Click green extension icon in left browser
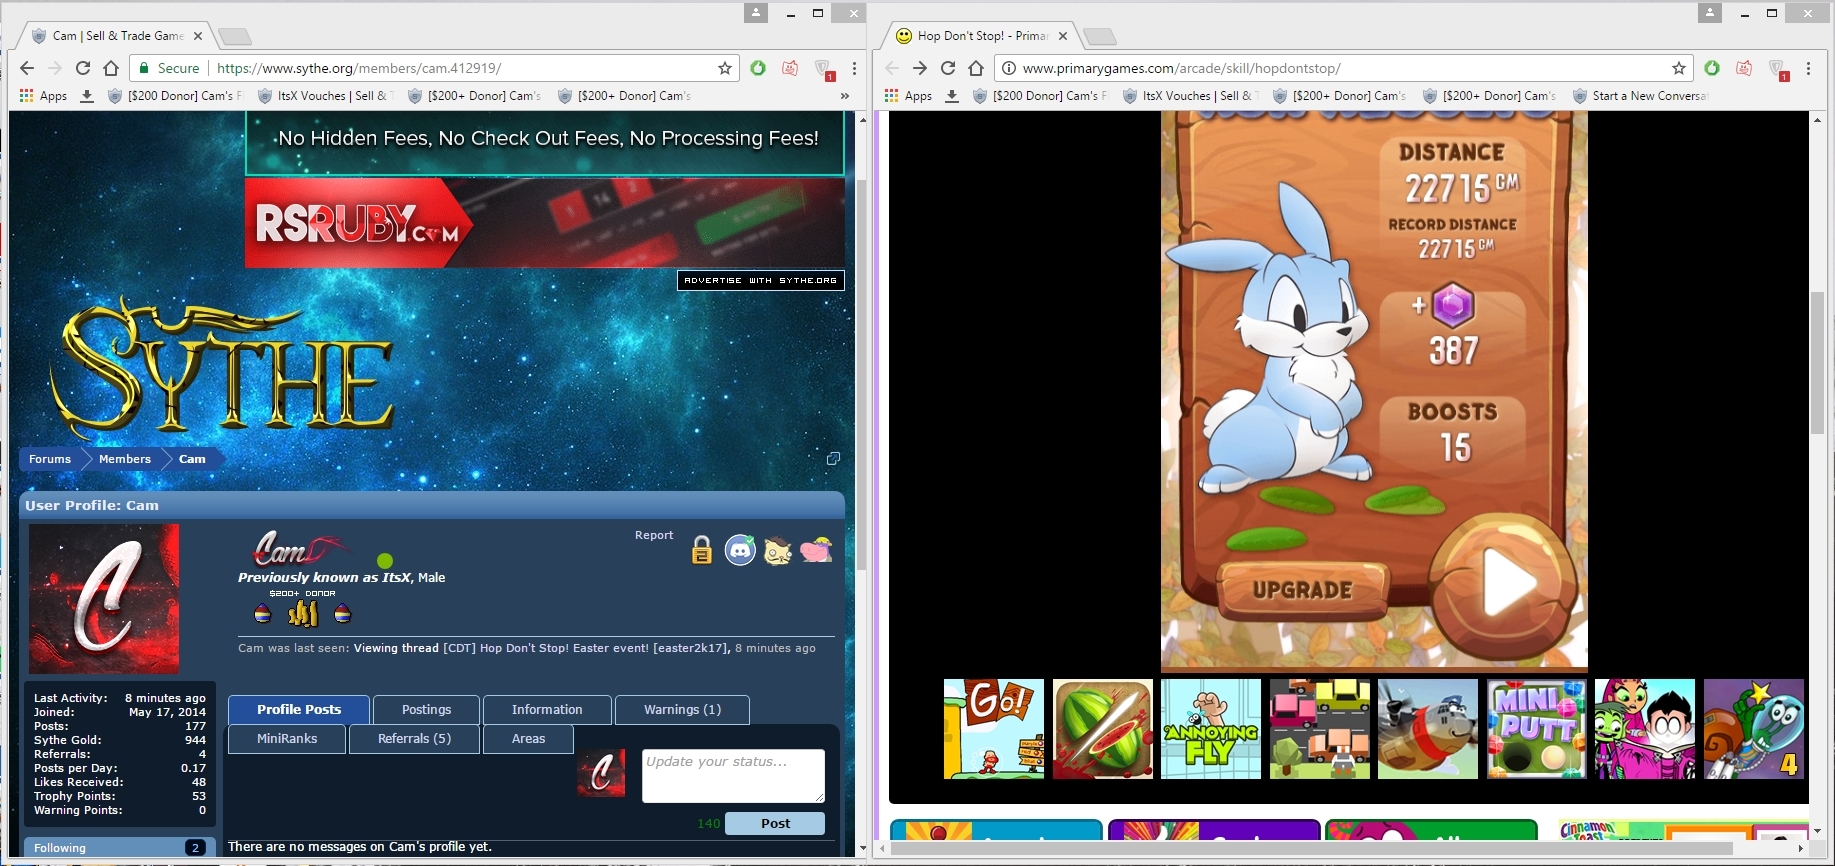This screenshot has height=866, width=1835. click(758, 68)
